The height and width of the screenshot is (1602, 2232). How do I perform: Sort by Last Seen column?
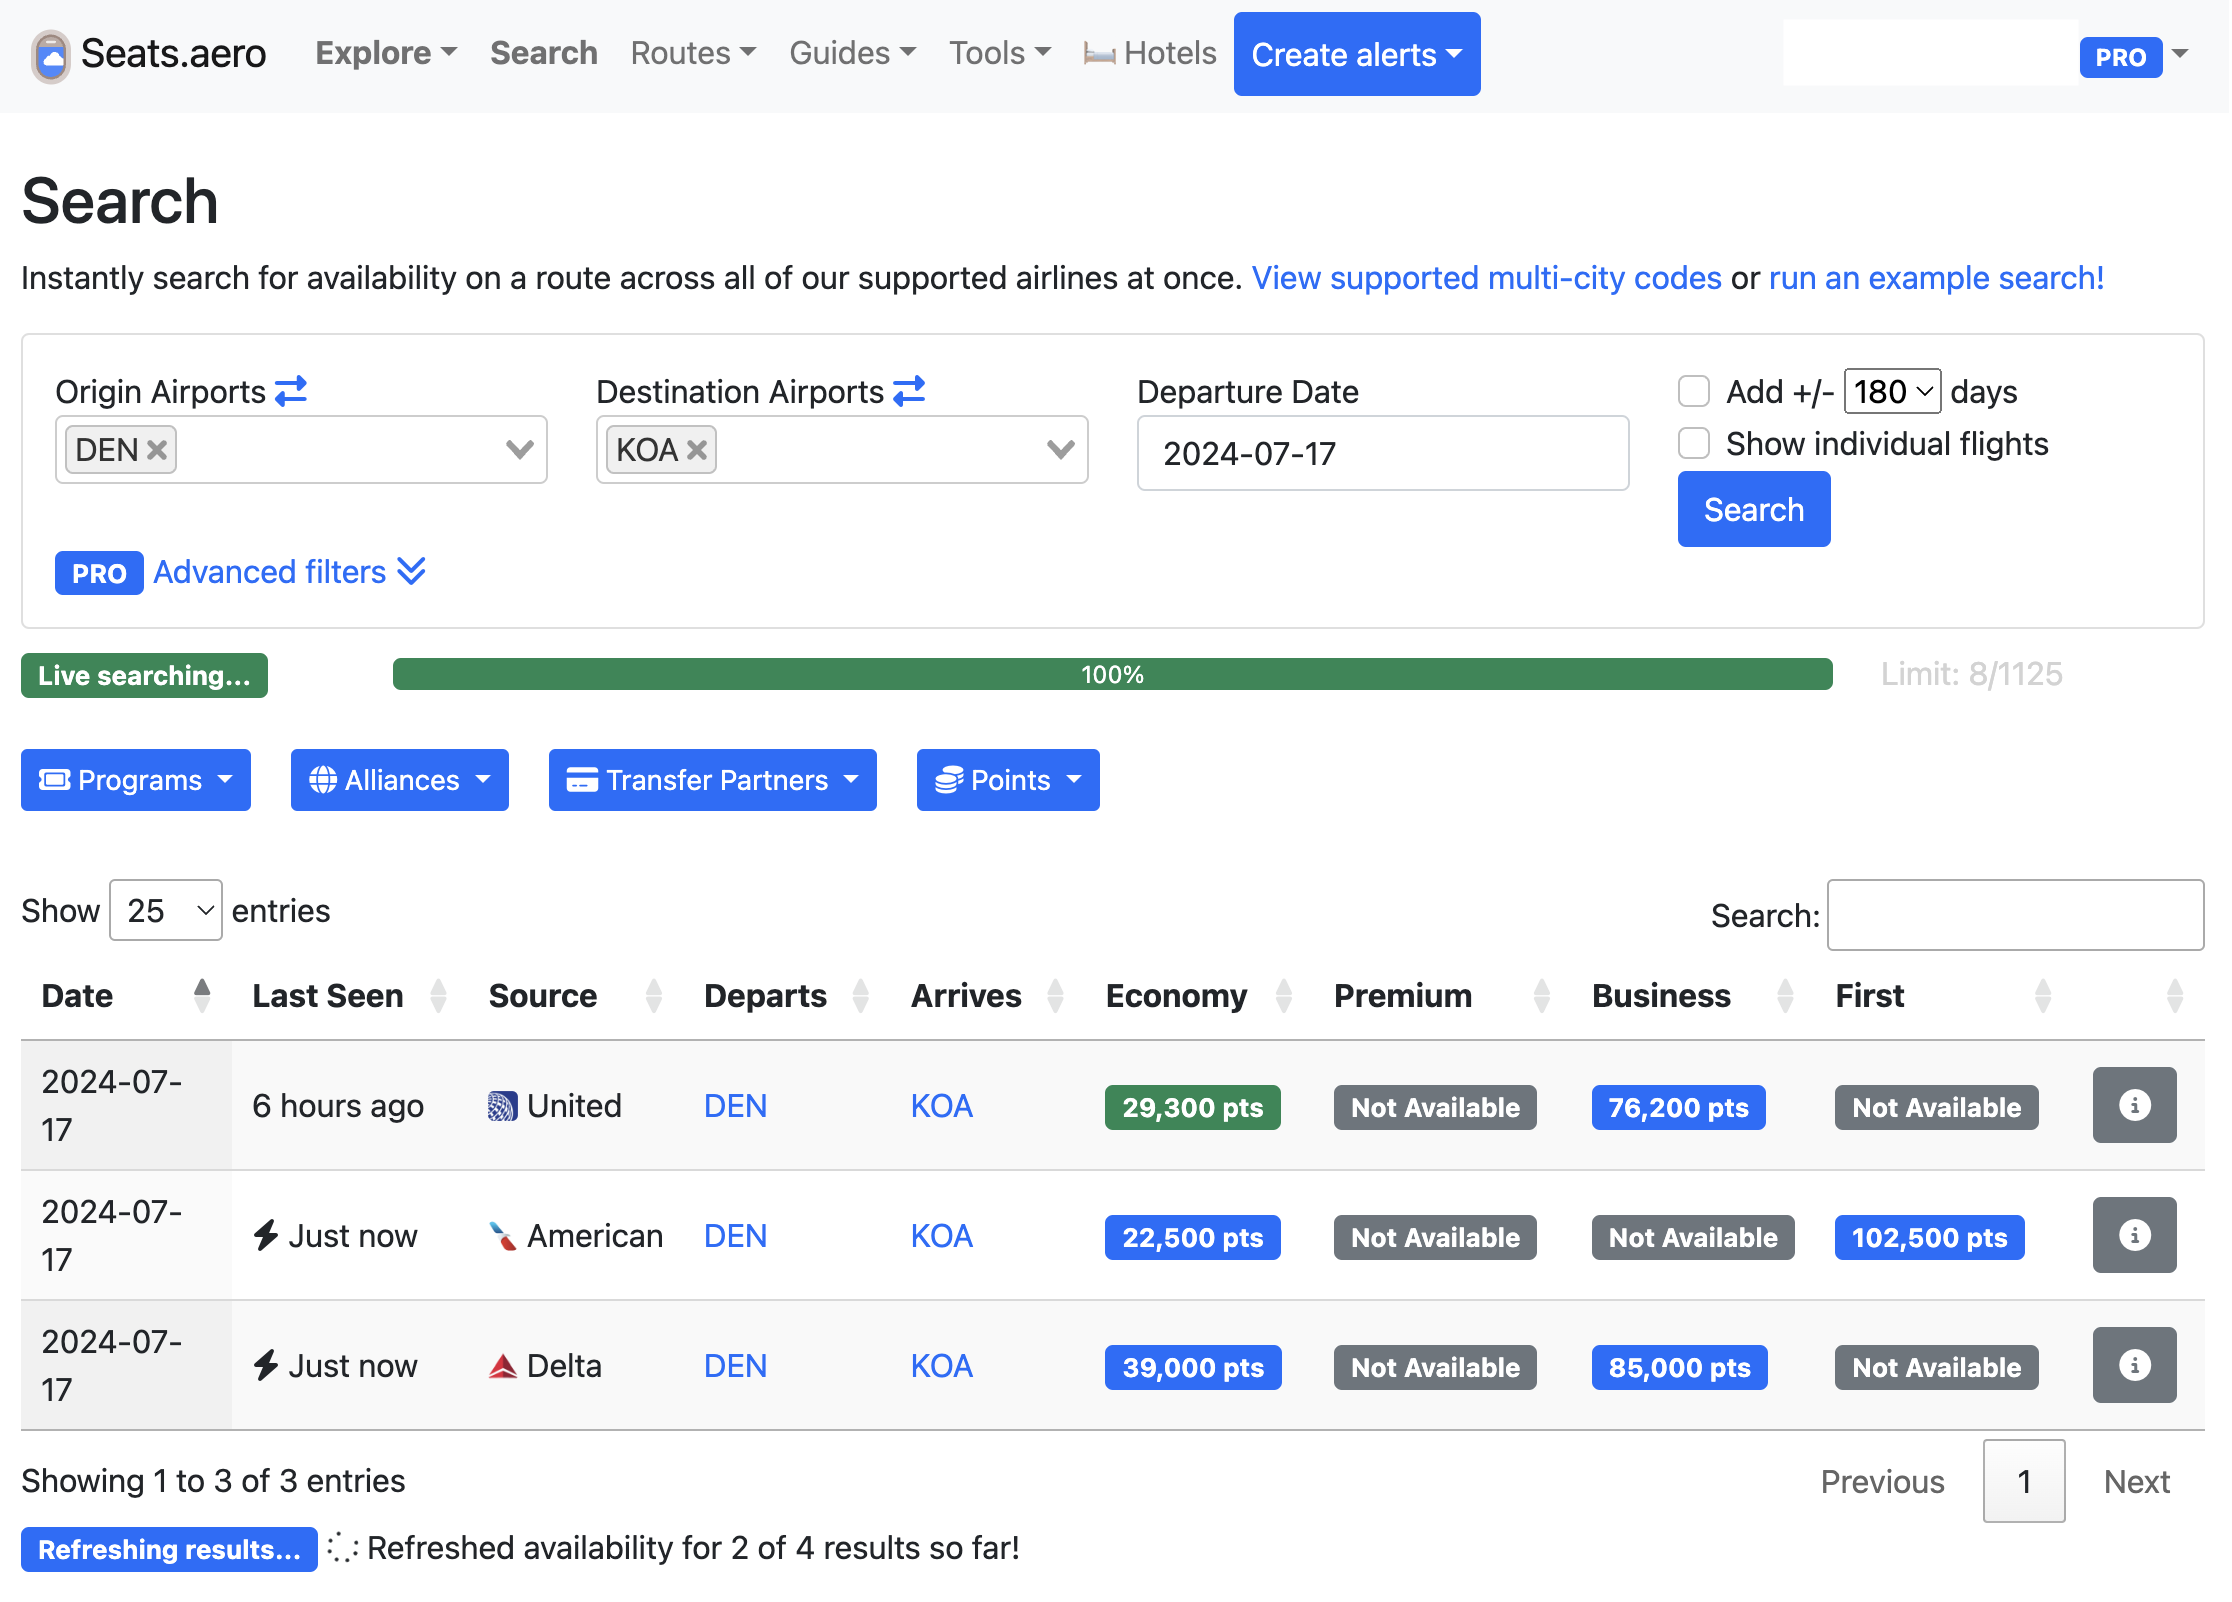[438, 996]
